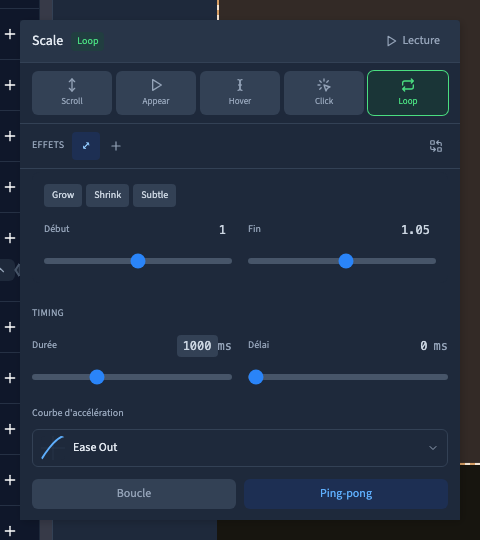The image size is (480, 540).
Task: Click the Fin value 1.05
Action: (415, 230)
